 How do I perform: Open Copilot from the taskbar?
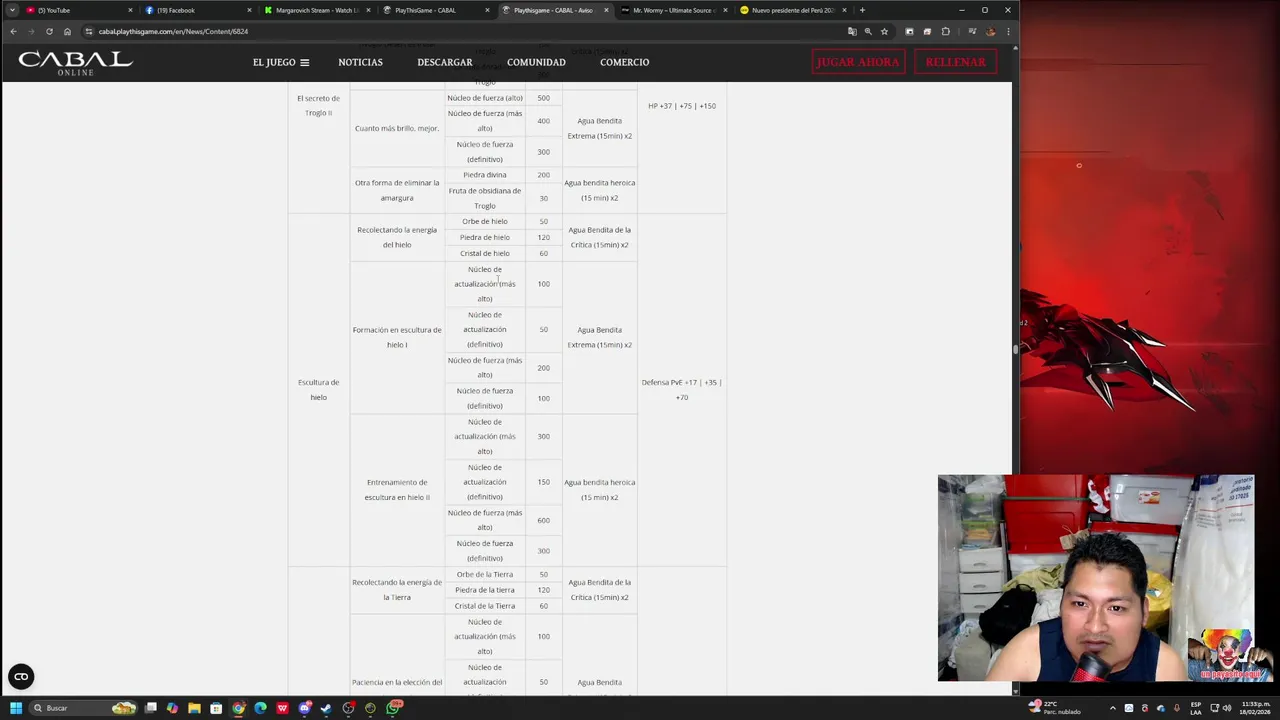click(x=173, y=708)
